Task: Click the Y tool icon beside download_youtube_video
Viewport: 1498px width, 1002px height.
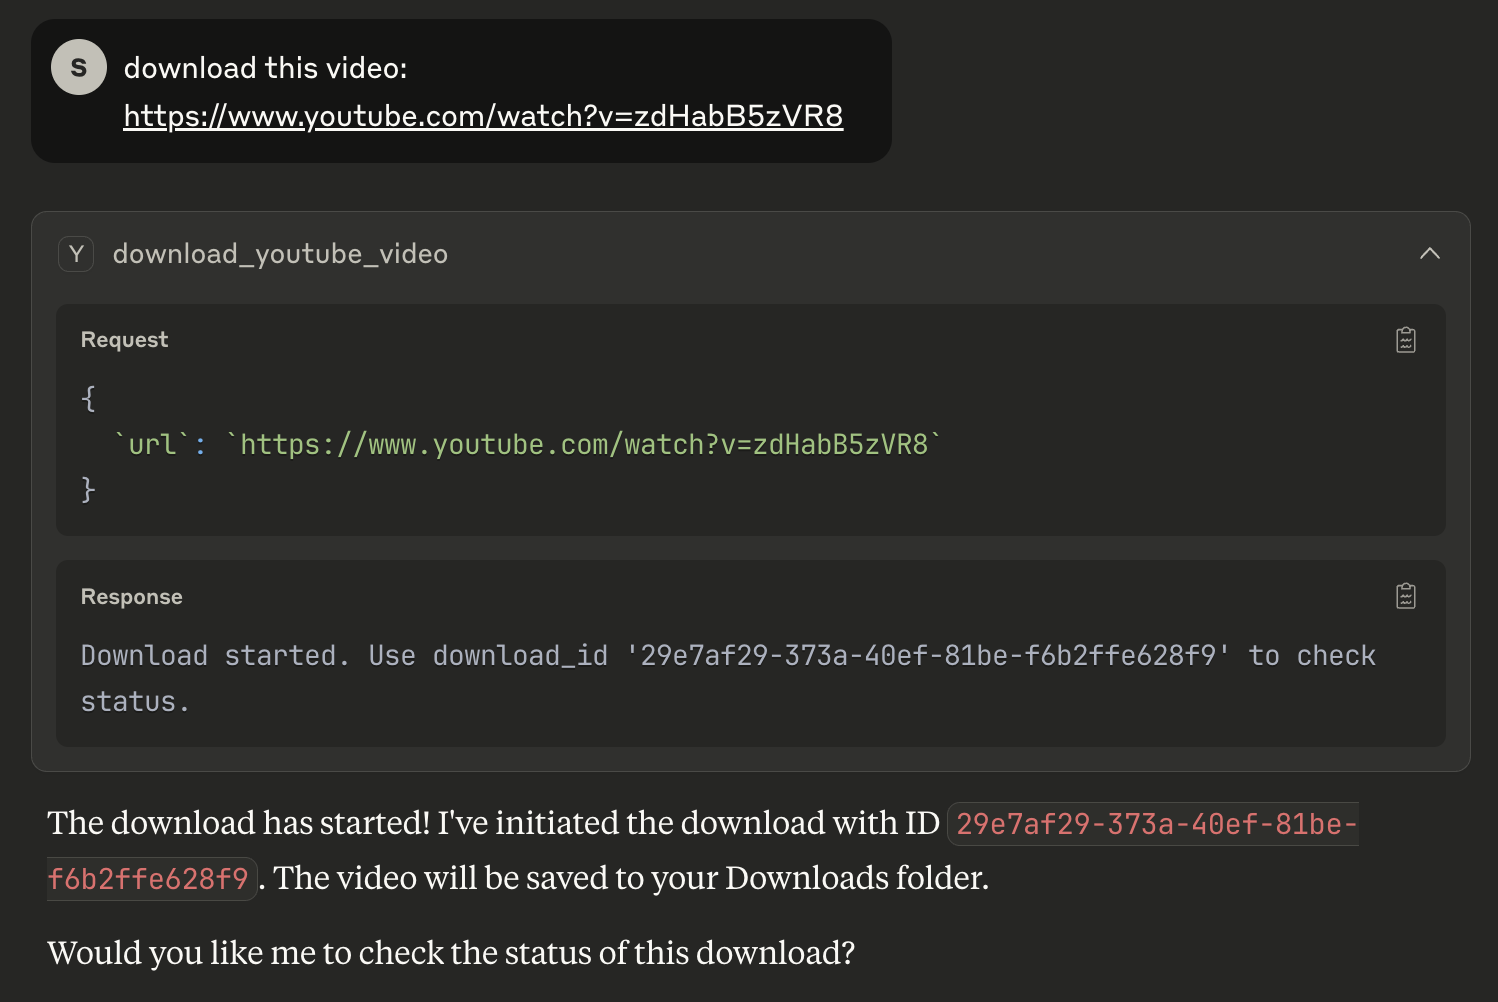Action: [x=76, y=254]
